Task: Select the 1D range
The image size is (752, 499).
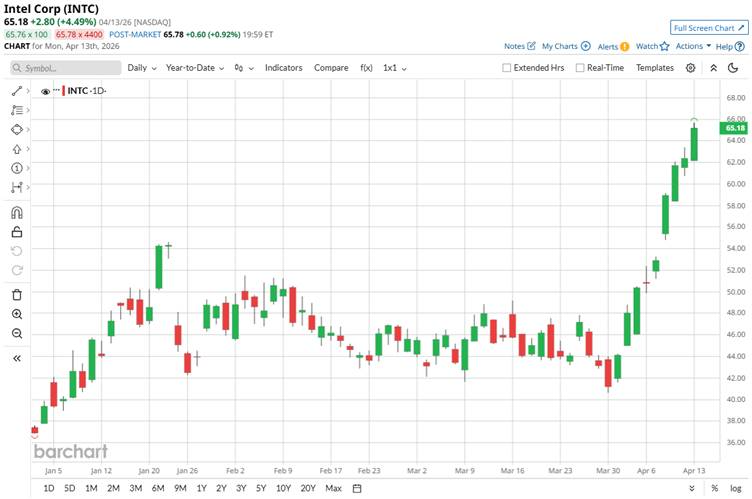Action: tap(48, 488)
